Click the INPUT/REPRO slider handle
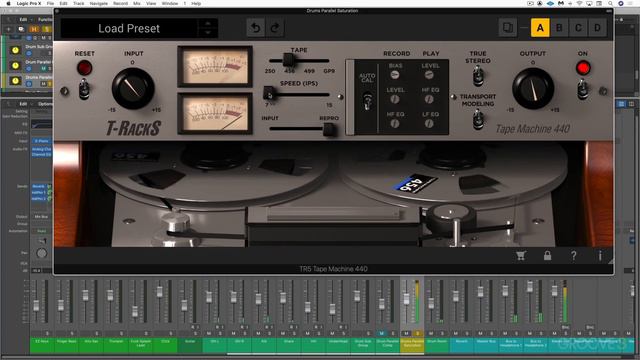The image size is (640, 360). [x=329, y=130]
